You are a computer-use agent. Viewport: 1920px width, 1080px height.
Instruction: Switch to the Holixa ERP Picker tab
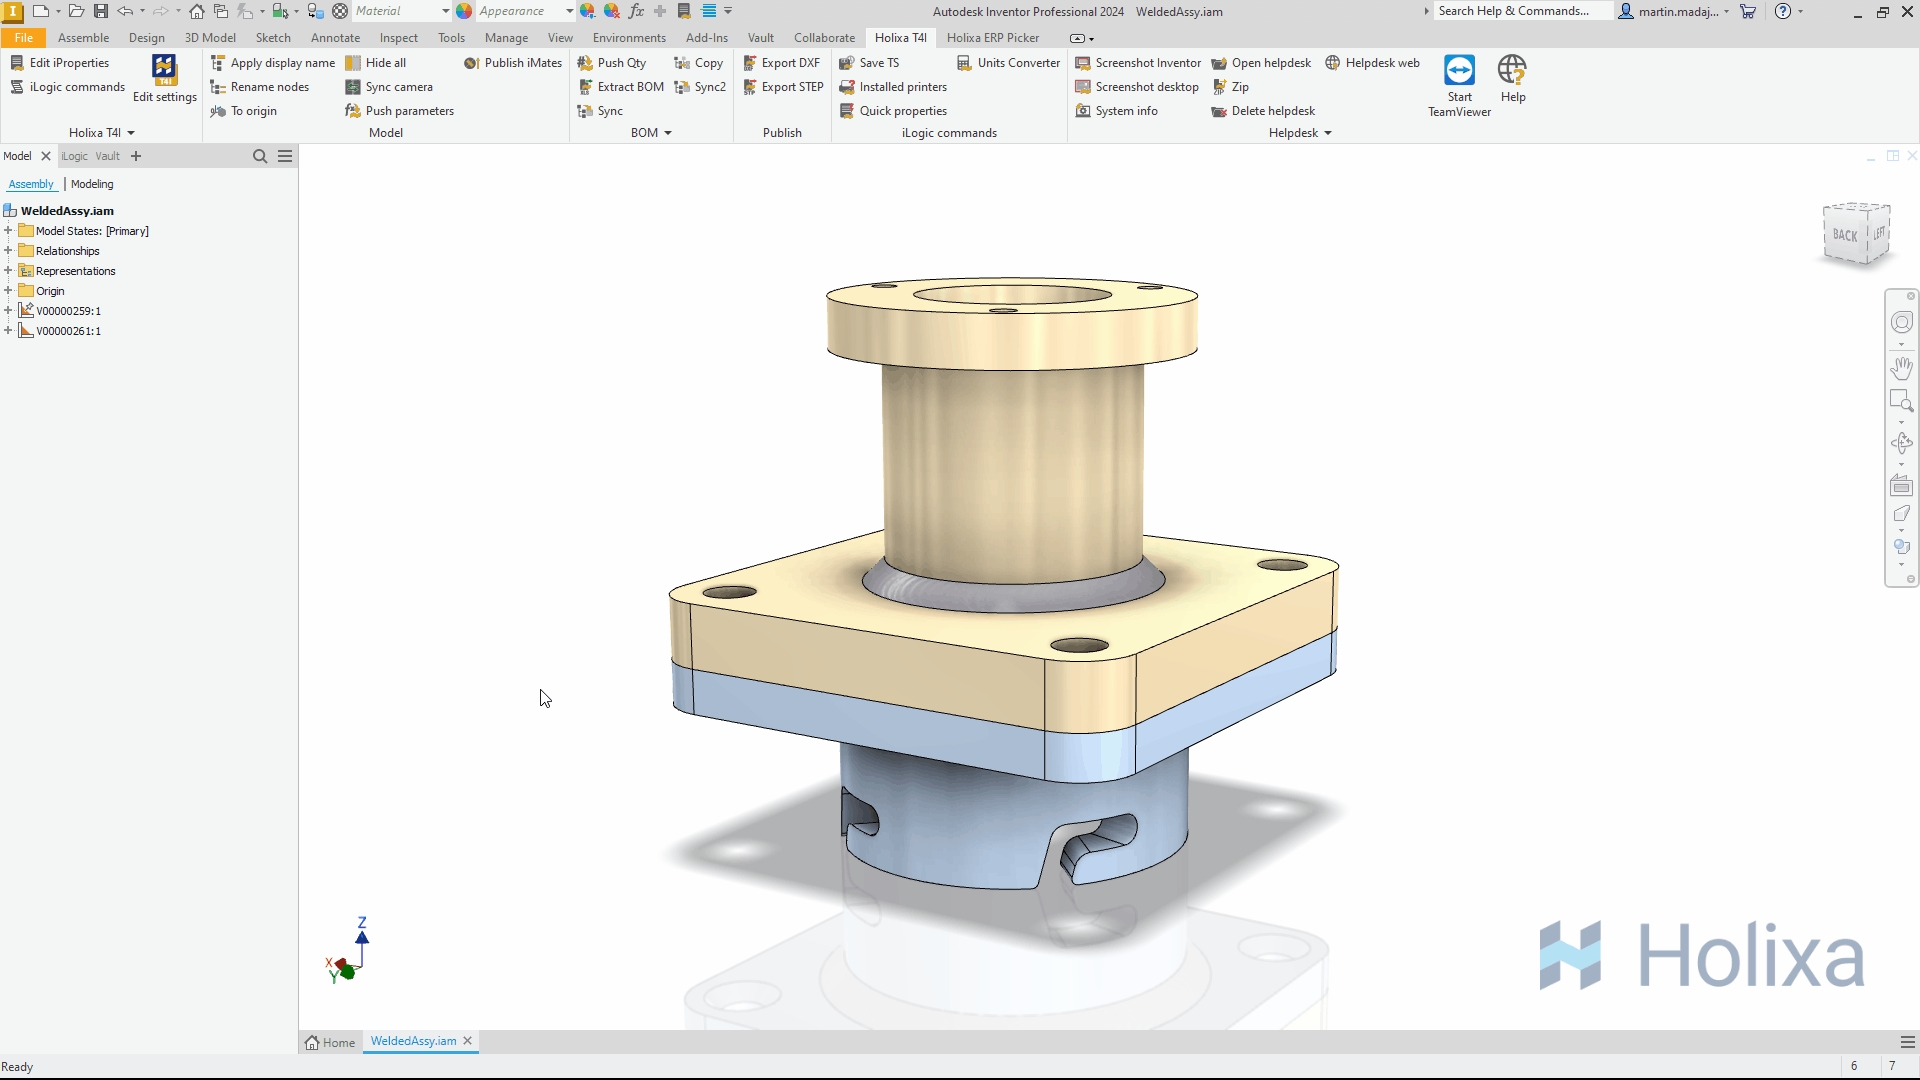point(992,38)
